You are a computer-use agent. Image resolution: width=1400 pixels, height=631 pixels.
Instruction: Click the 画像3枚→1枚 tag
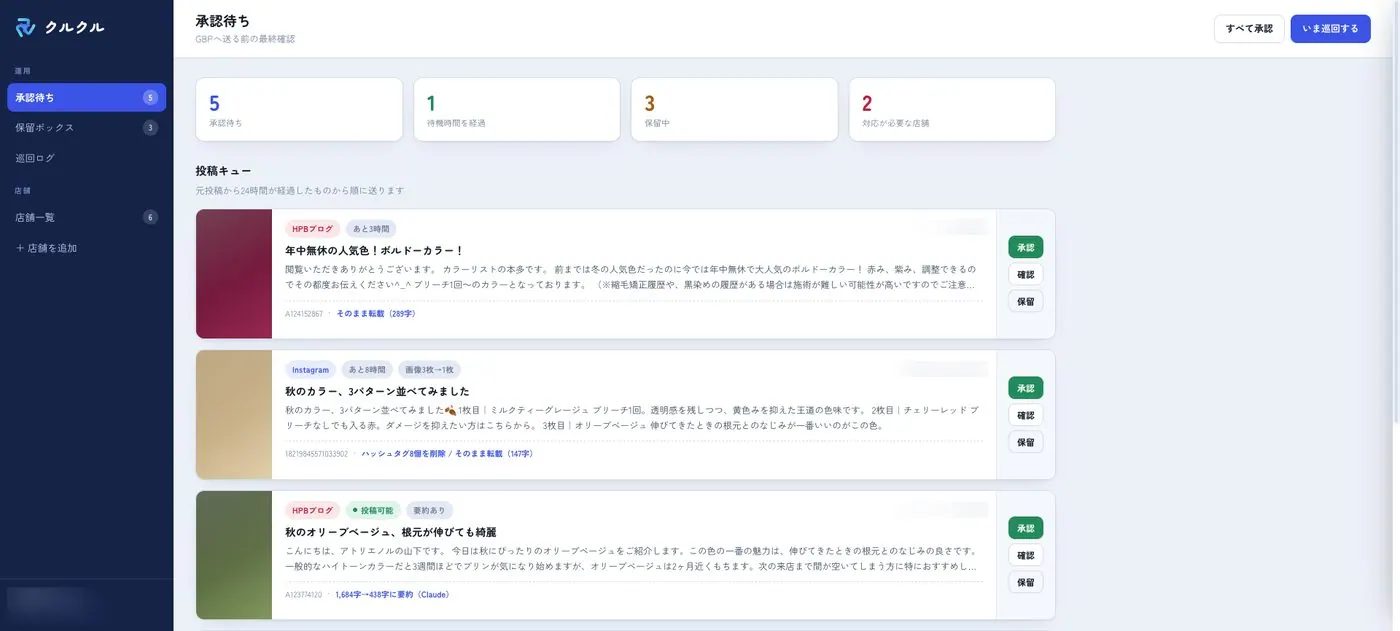(x=429, y=370)
